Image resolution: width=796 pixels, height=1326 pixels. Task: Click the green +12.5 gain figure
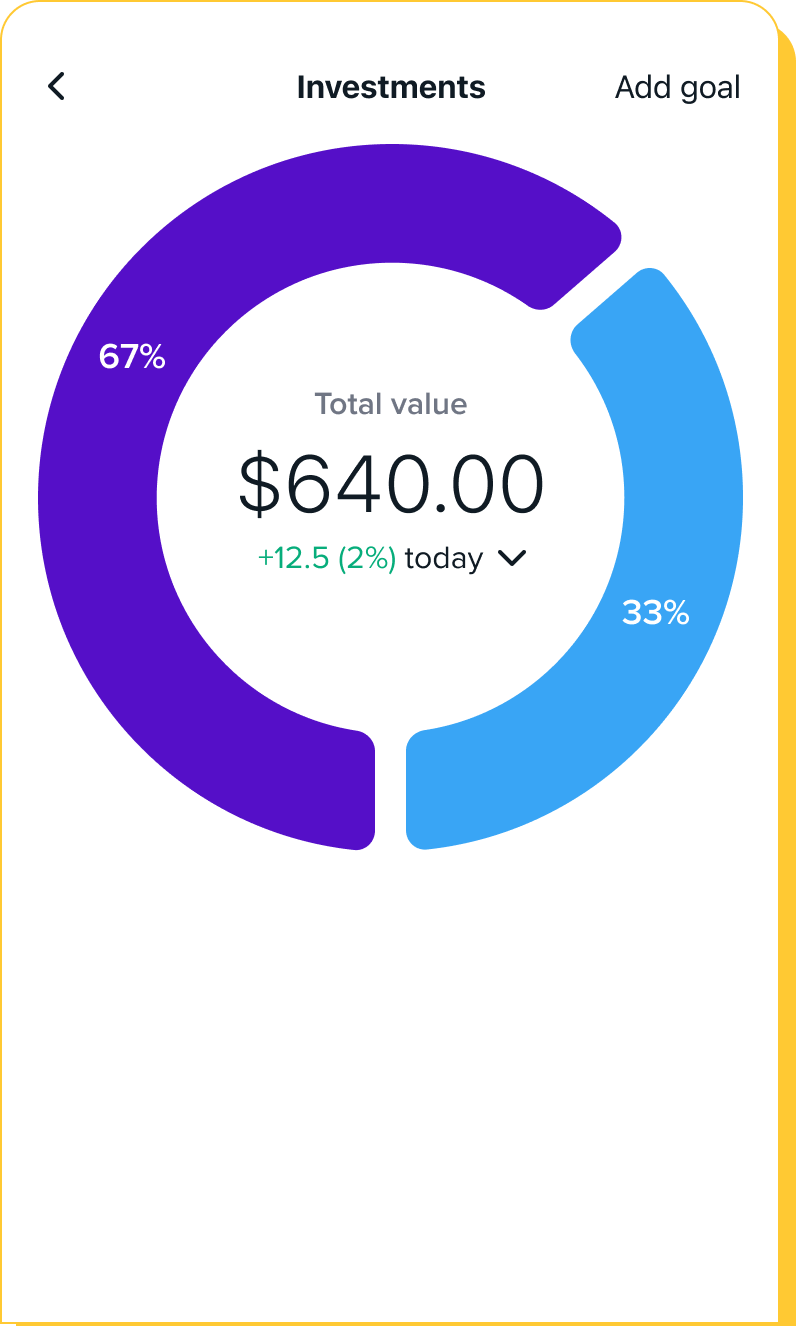(294, 559)
